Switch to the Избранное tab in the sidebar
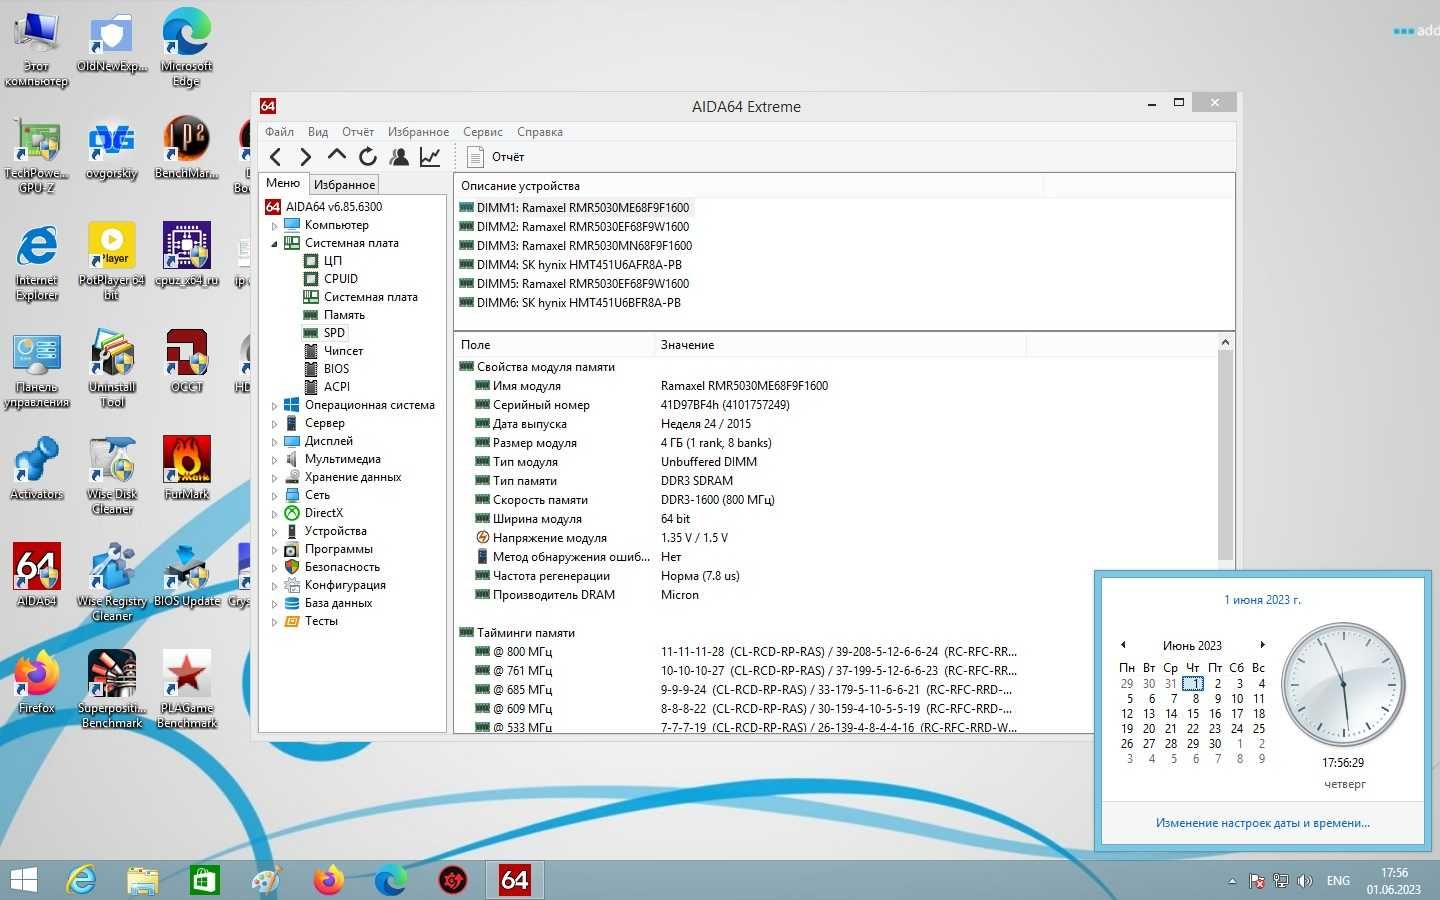This screenshot has width=1440, height=900. 344,184
